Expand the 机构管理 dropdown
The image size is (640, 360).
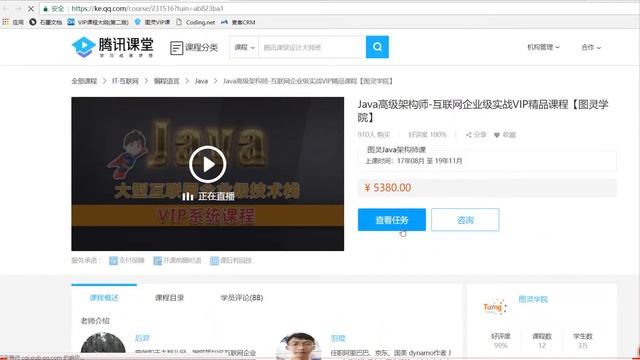click(543, 47)
